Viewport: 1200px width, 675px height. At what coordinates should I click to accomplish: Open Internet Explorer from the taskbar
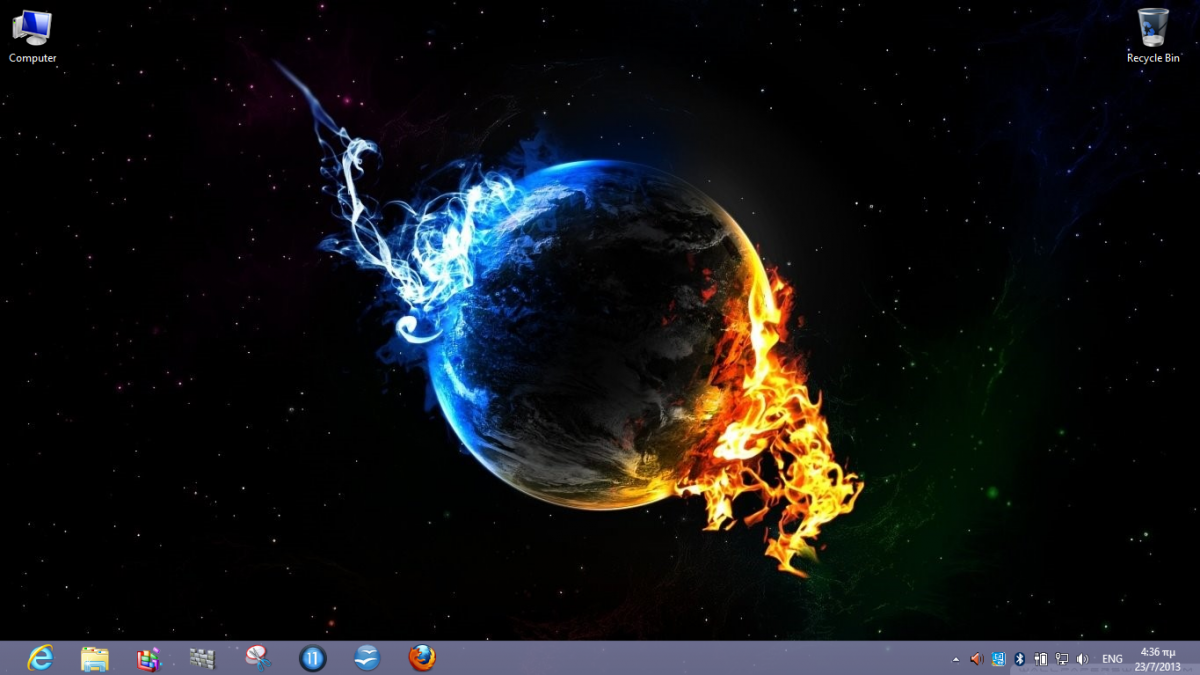click(40, 658)
